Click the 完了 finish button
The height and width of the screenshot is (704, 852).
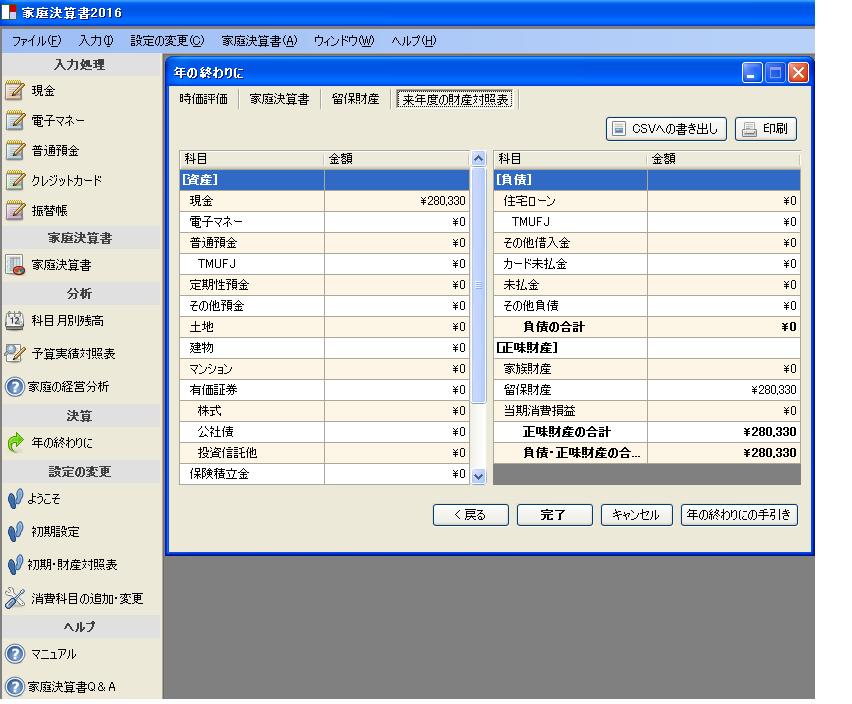(553, 515)
